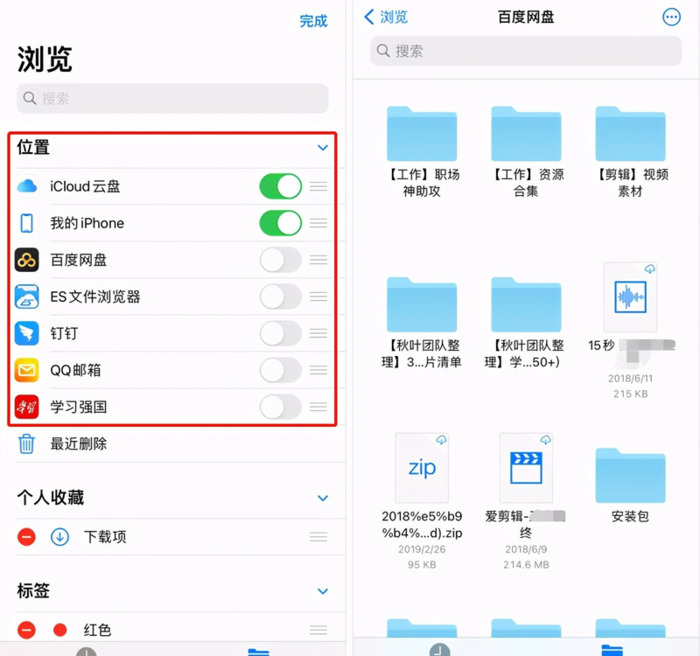Tap reorder handle for 百度网盘
This screenshot has height=656, width=700.
click(x=319, y=260)
